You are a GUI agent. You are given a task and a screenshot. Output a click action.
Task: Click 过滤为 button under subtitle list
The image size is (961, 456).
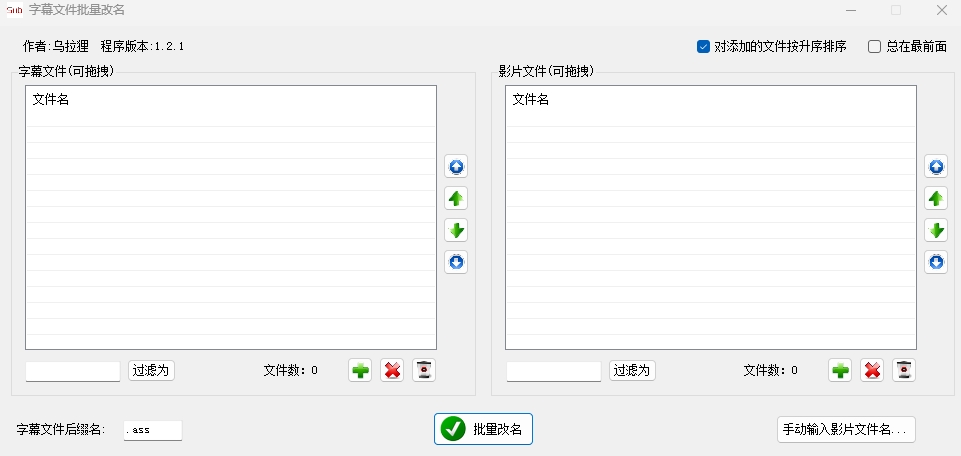pos(151,370)
